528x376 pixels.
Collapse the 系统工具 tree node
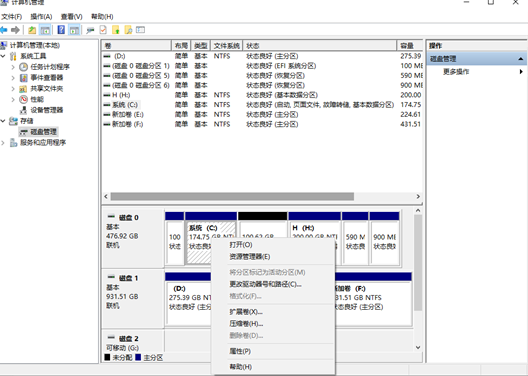[3, 56]
